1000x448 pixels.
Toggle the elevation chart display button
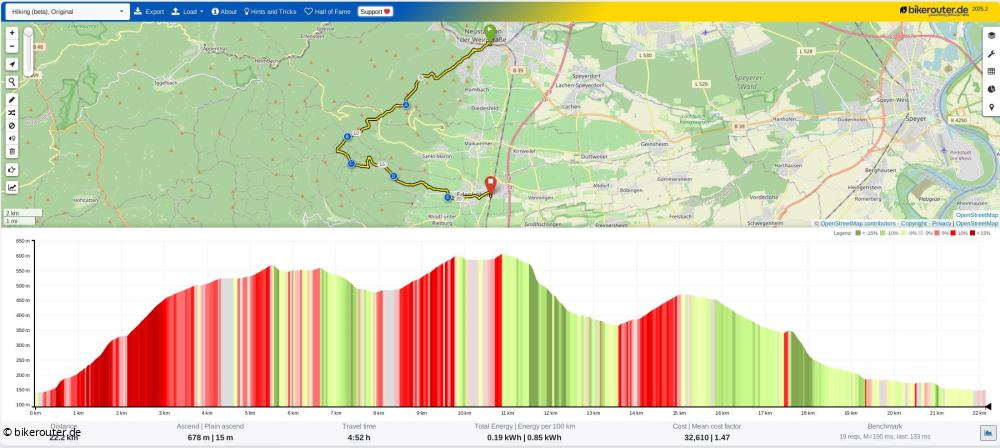point(12,187)
